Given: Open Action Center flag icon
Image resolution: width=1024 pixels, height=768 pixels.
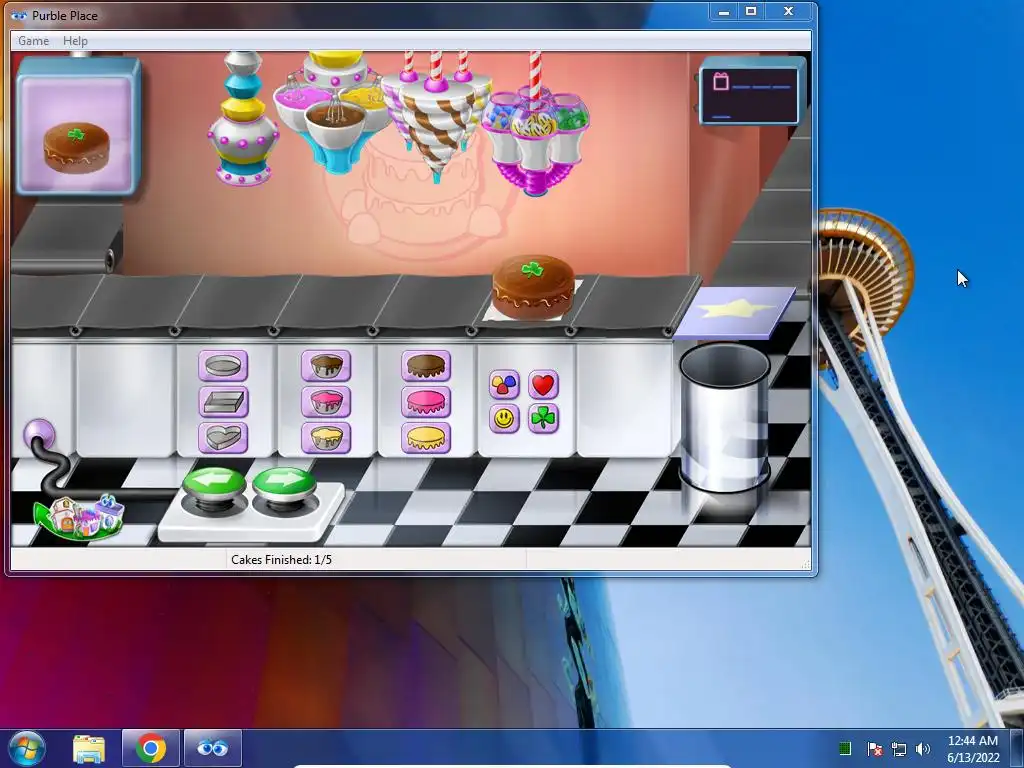Looking at the screenshot, I should tap(875, 748).
